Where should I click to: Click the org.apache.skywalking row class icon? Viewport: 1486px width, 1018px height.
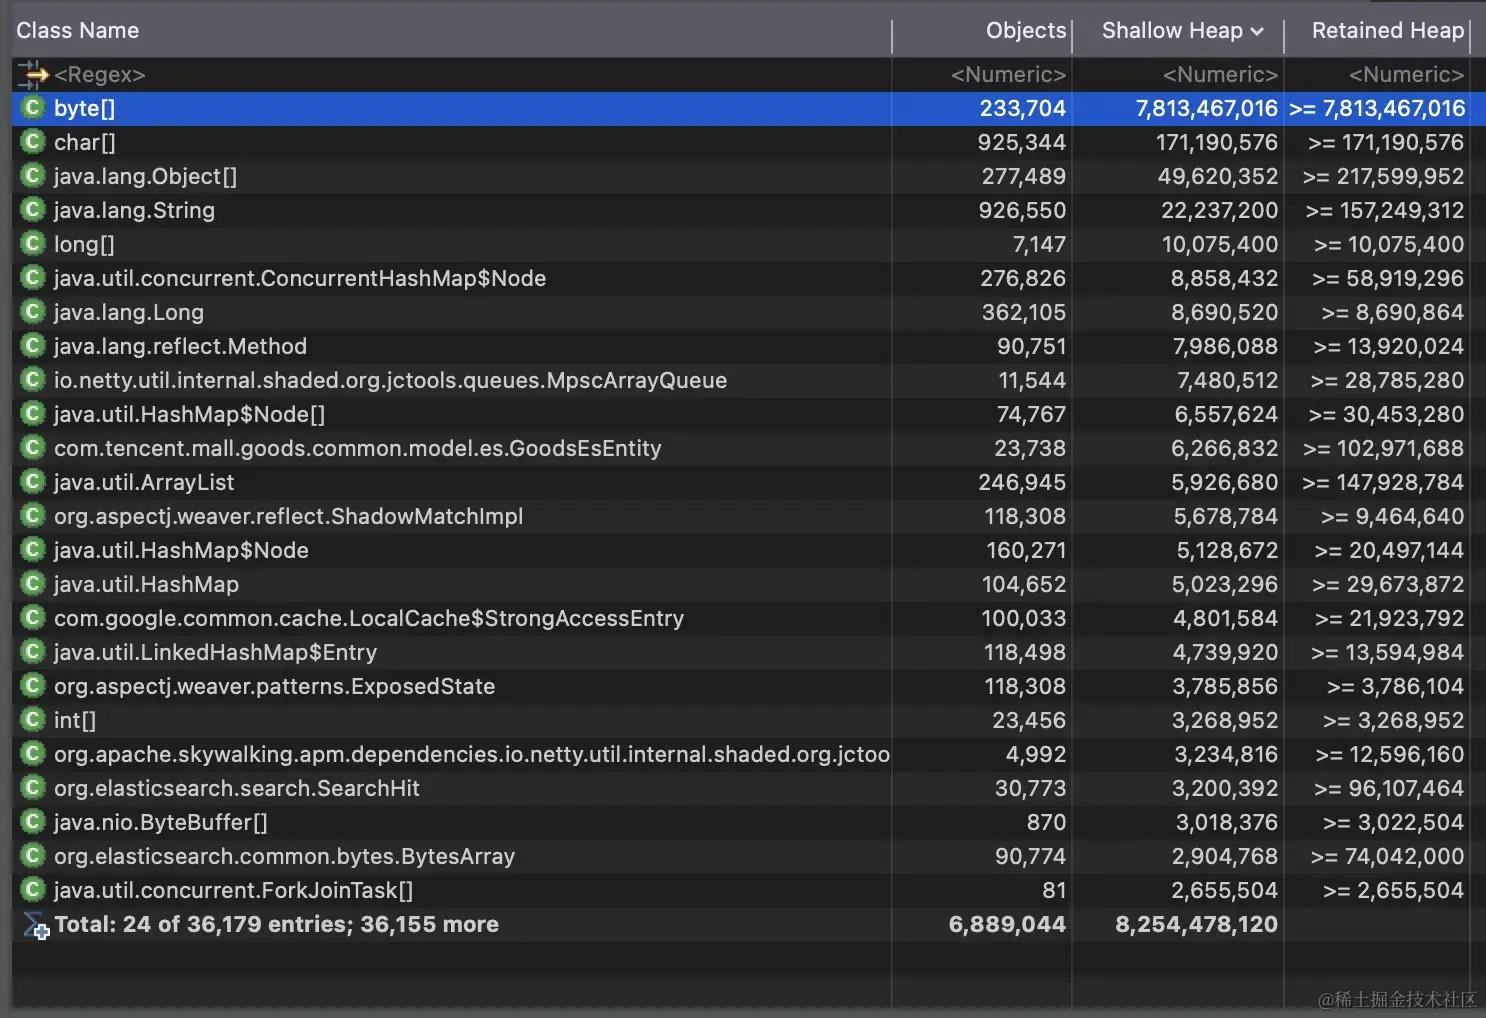[33, 754]
